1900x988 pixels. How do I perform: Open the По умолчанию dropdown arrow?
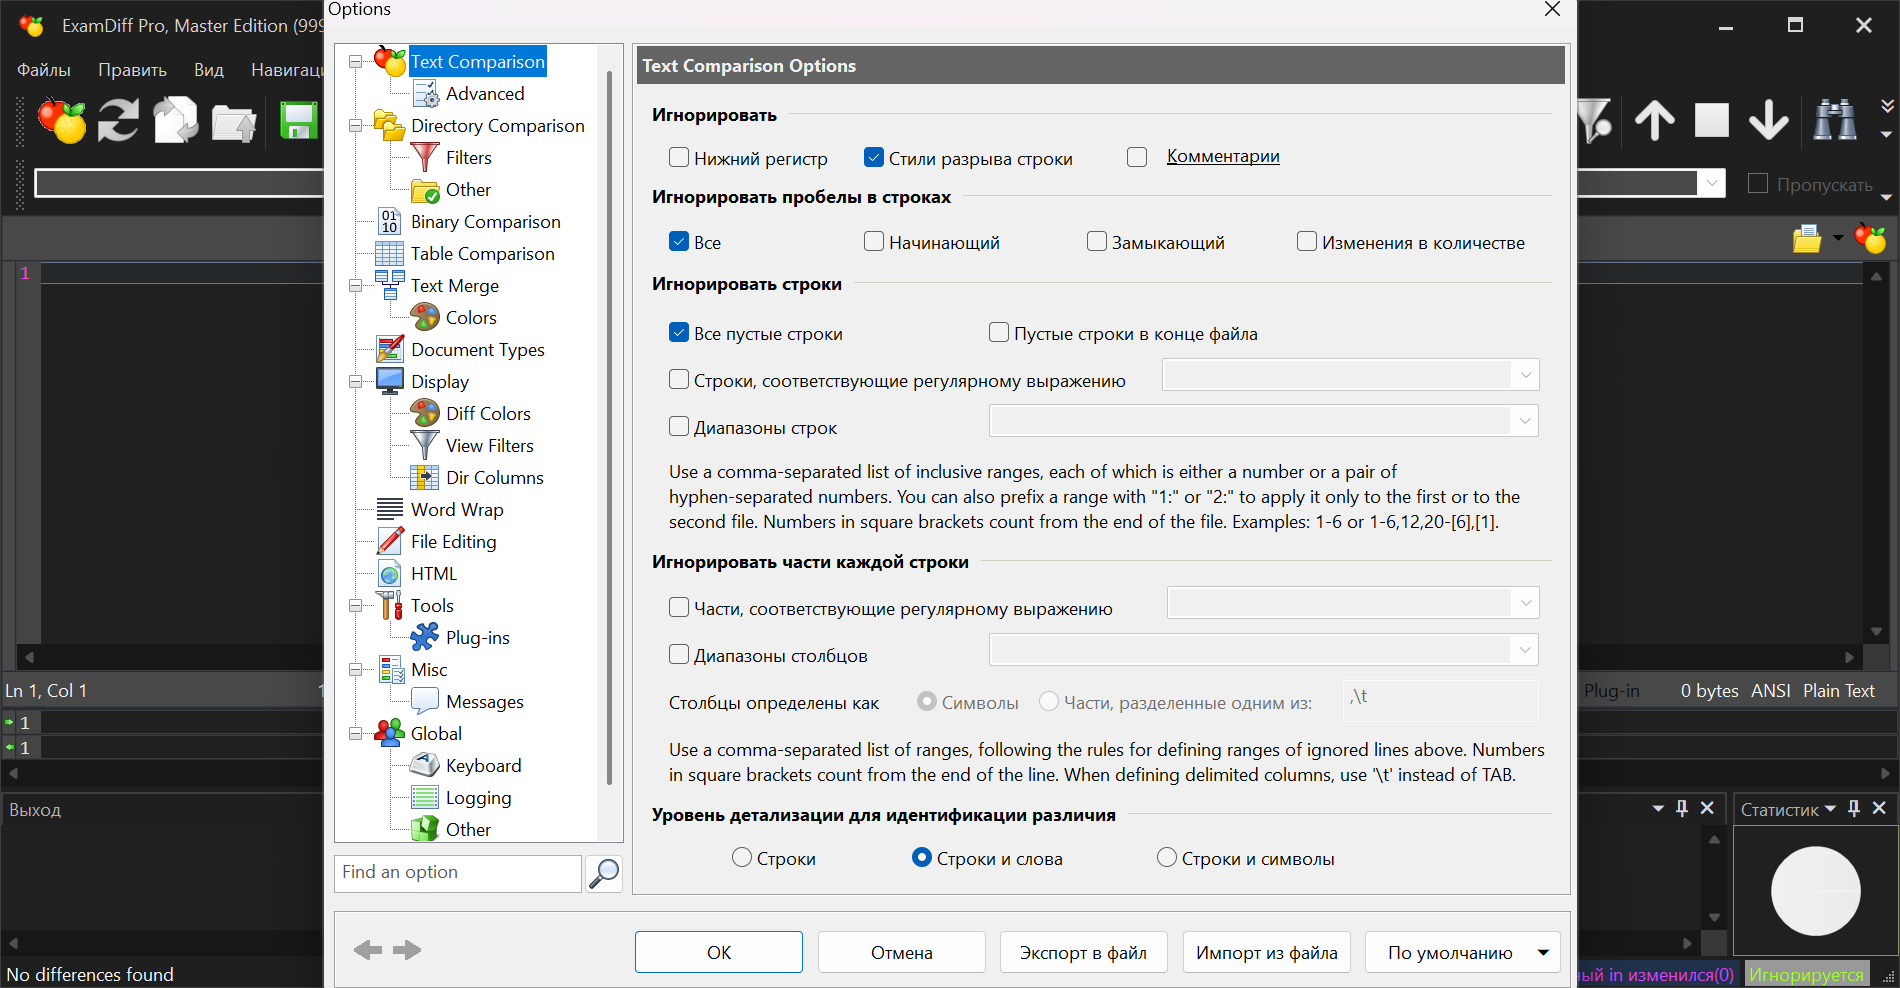click(x=1544, y=952)
